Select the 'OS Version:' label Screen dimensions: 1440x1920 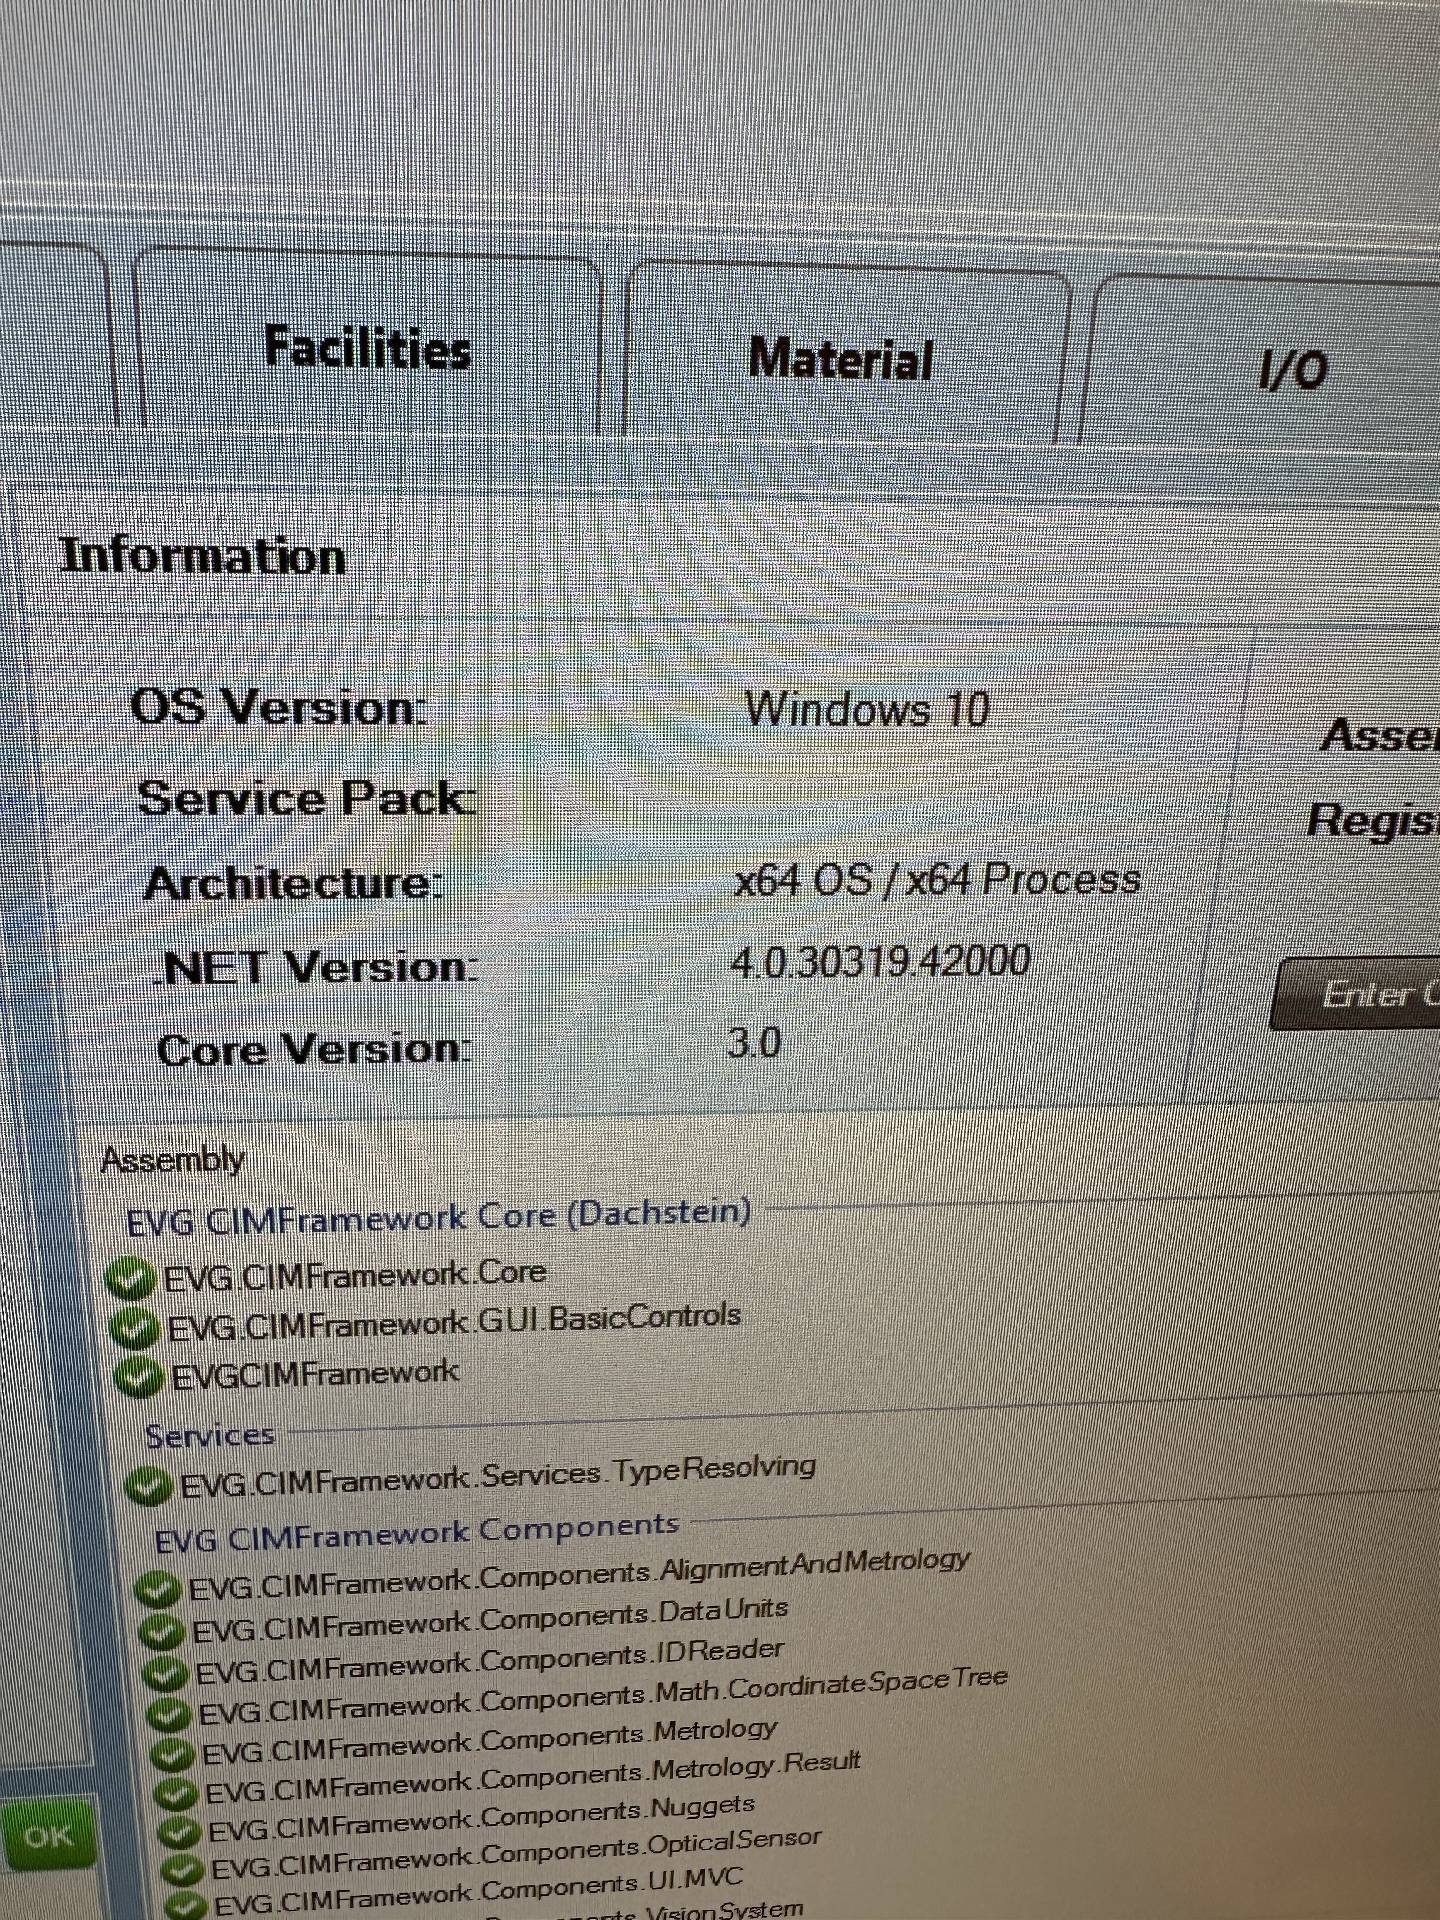click(x=279, y=707)
